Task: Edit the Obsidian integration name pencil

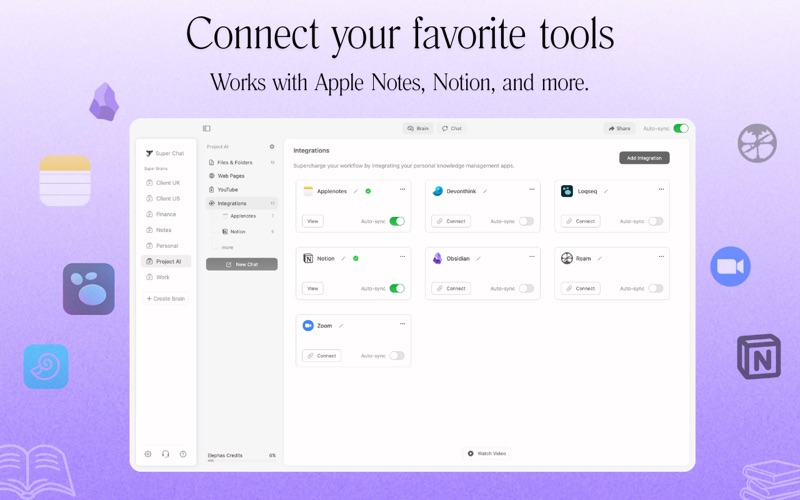Action: click(x=478, y=259)
